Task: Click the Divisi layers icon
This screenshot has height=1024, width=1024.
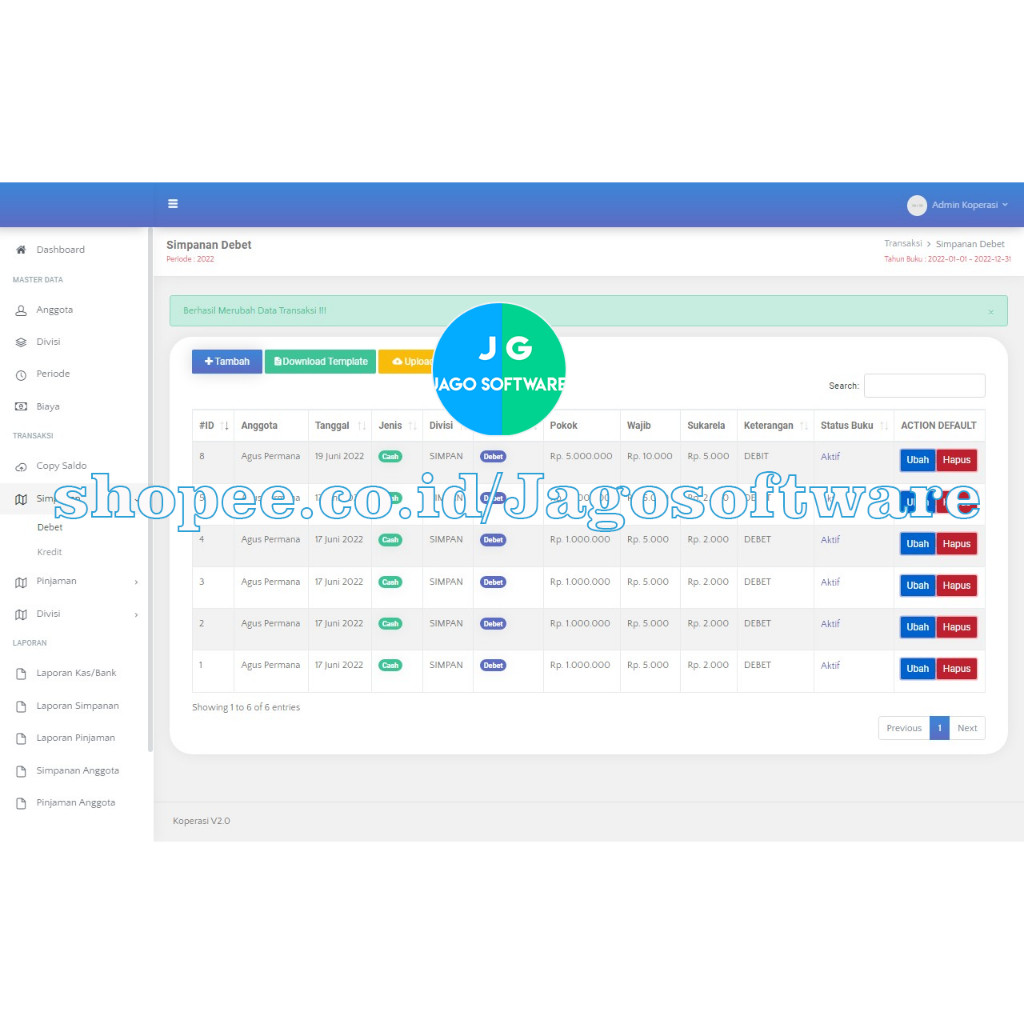Action: click(x=20, y=341)
